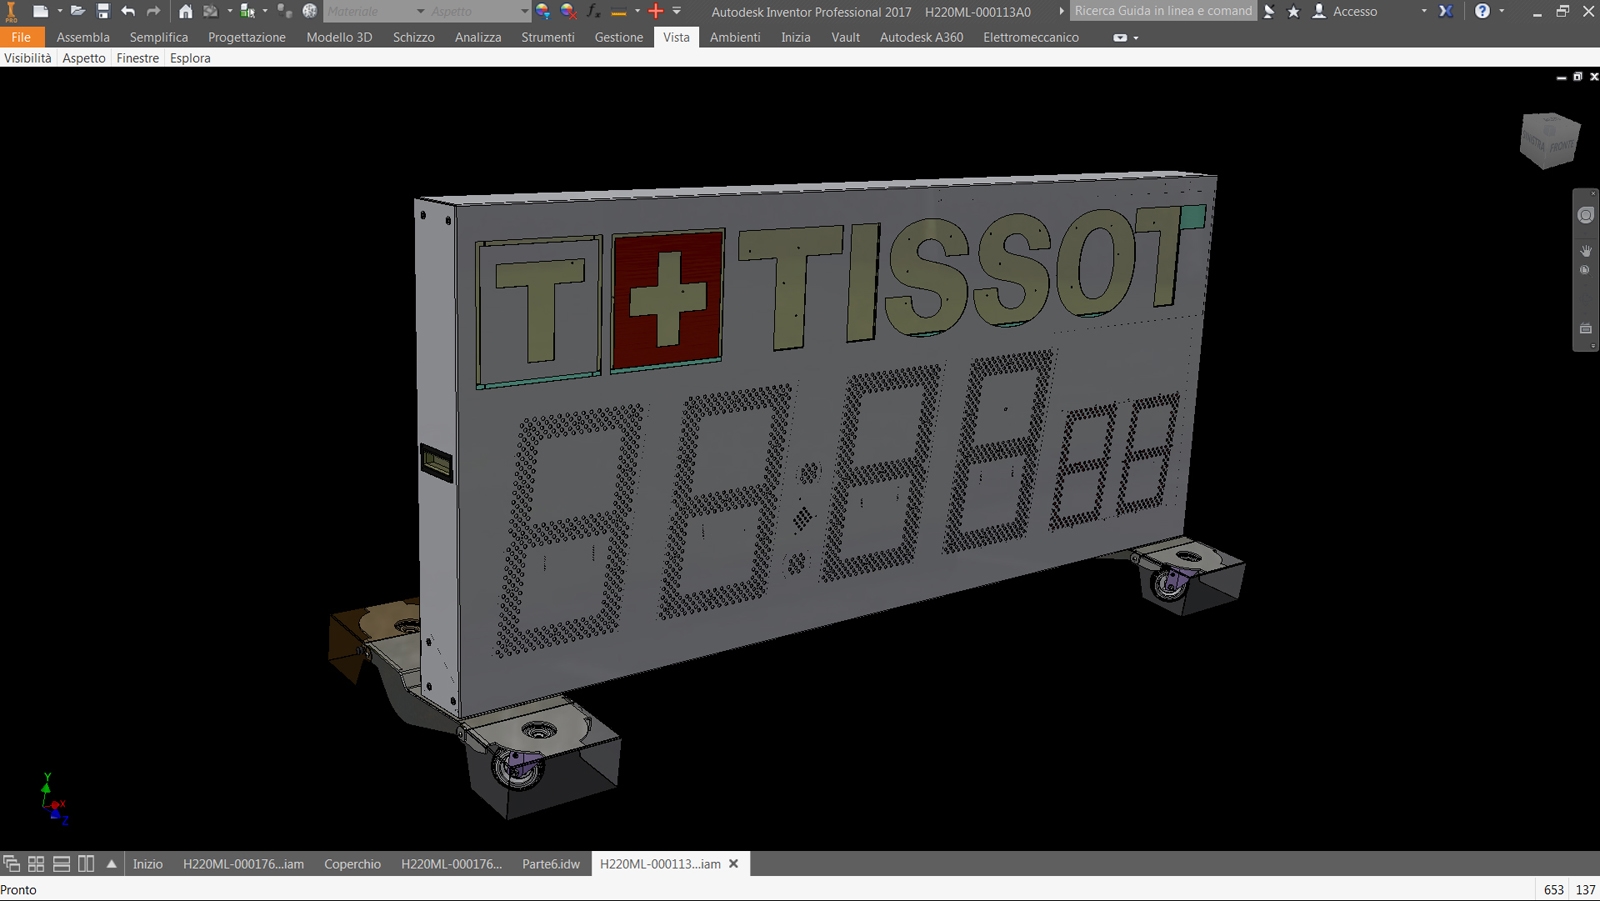Expand the dropdown after the Update icon
Screen dimensions: 1600x901
pos(229,11)
